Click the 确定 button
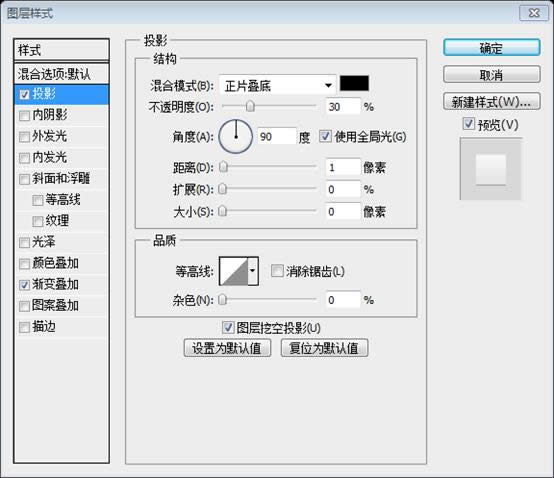Viewport: 554px width, 478px height. pos(491,47)
